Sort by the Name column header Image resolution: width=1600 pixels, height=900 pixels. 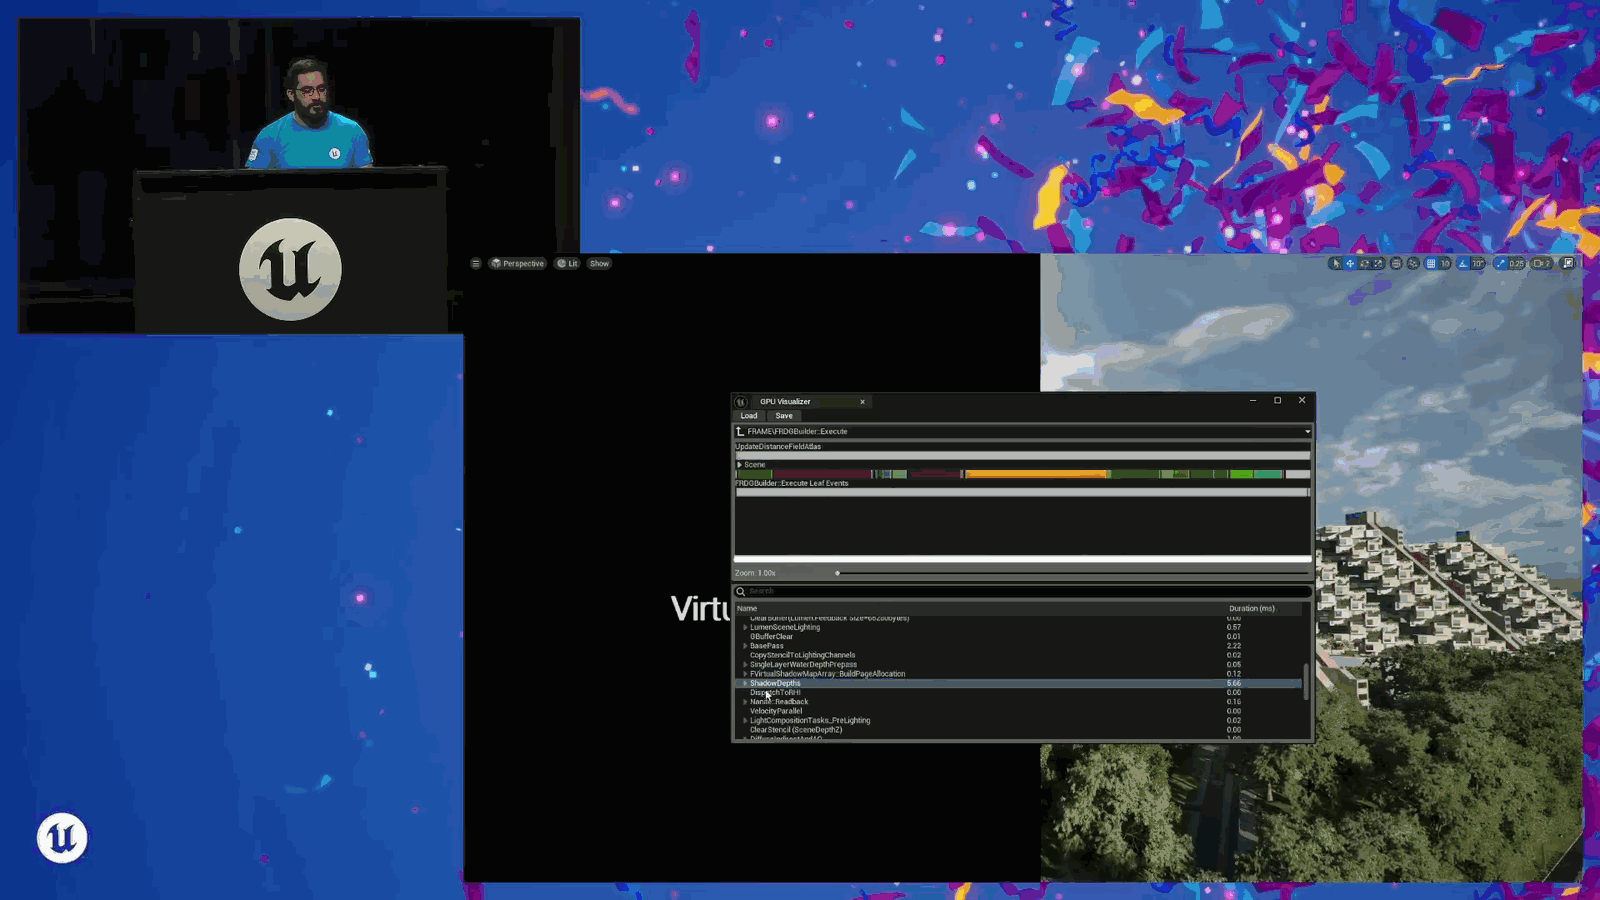click(747, 608)
